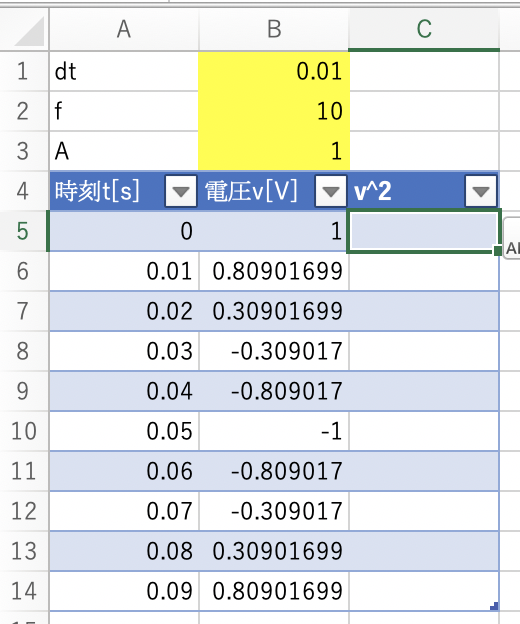Select yellow cell with value 10
This screenshot has width=520, height=624.
coord(274,111)
